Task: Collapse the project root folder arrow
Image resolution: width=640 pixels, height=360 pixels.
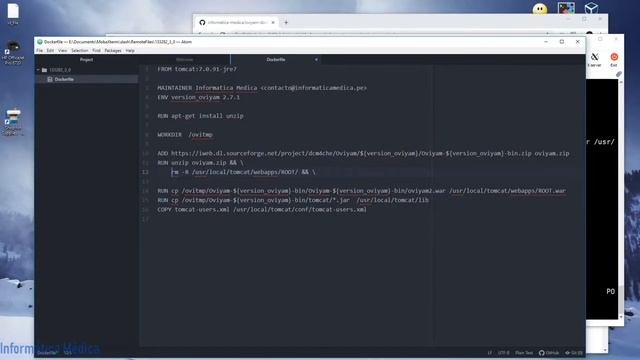Action: (38, 70)
